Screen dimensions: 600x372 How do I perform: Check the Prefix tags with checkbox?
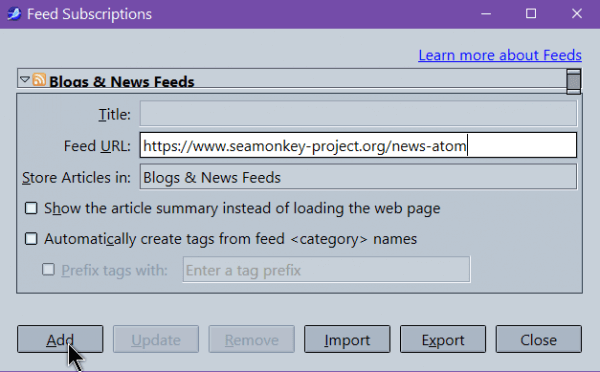(48, 269)
